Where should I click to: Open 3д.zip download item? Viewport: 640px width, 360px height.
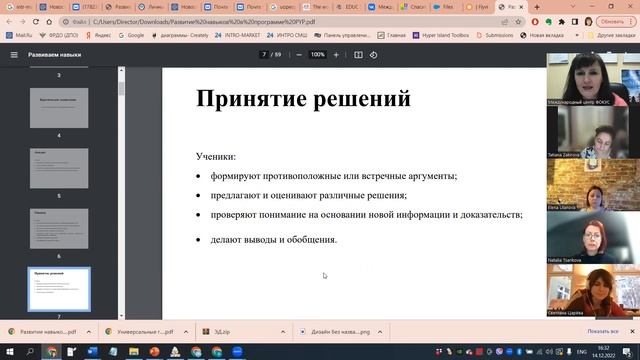(x=237, y=332)
